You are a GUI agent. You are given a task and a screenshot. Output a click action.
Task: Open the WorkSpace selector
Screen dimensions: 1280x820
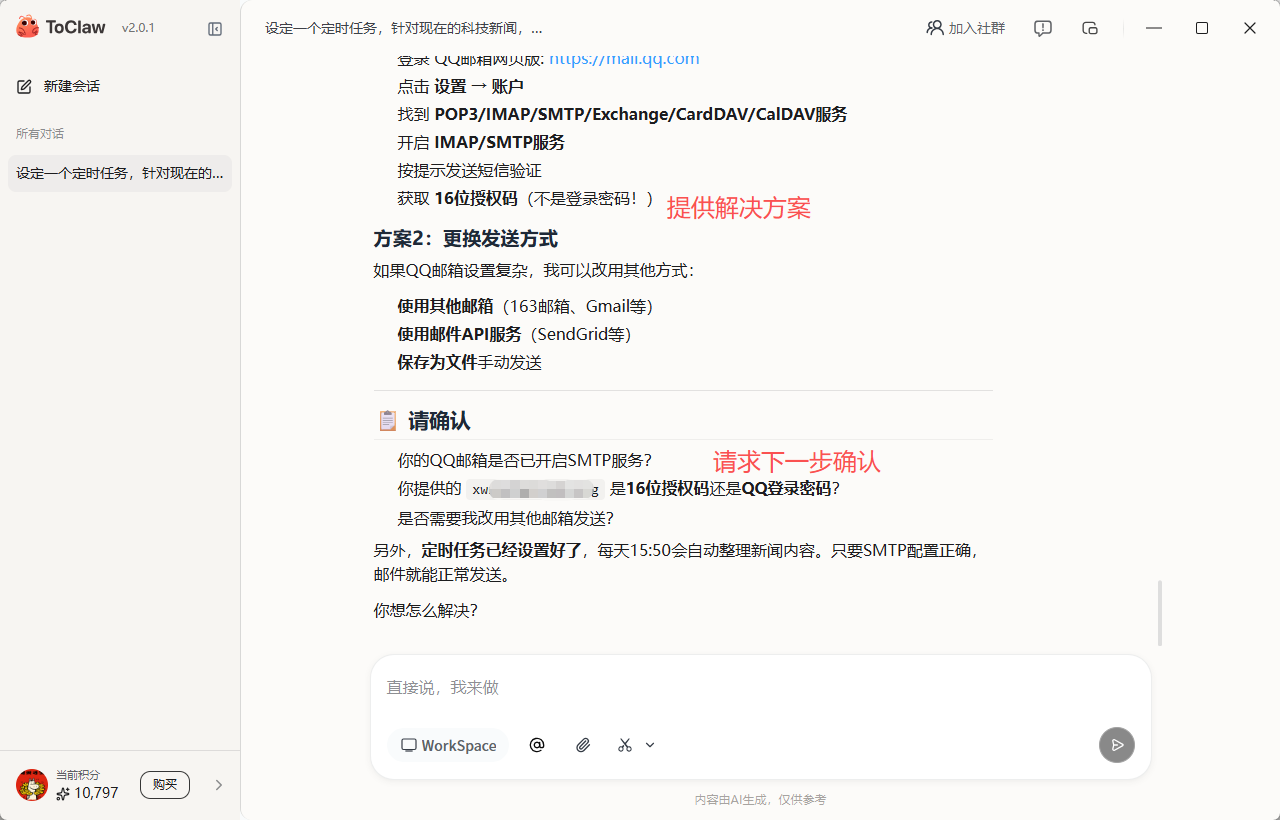448,745
